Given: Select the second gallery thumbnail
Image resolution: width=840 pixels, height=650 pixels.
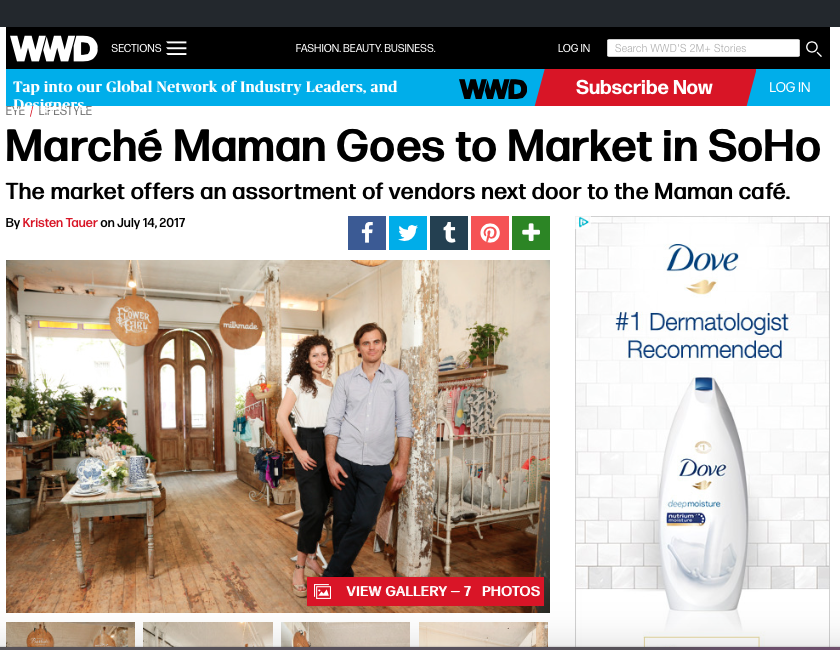Looking at the screenshot, I should tap(208, 634).
